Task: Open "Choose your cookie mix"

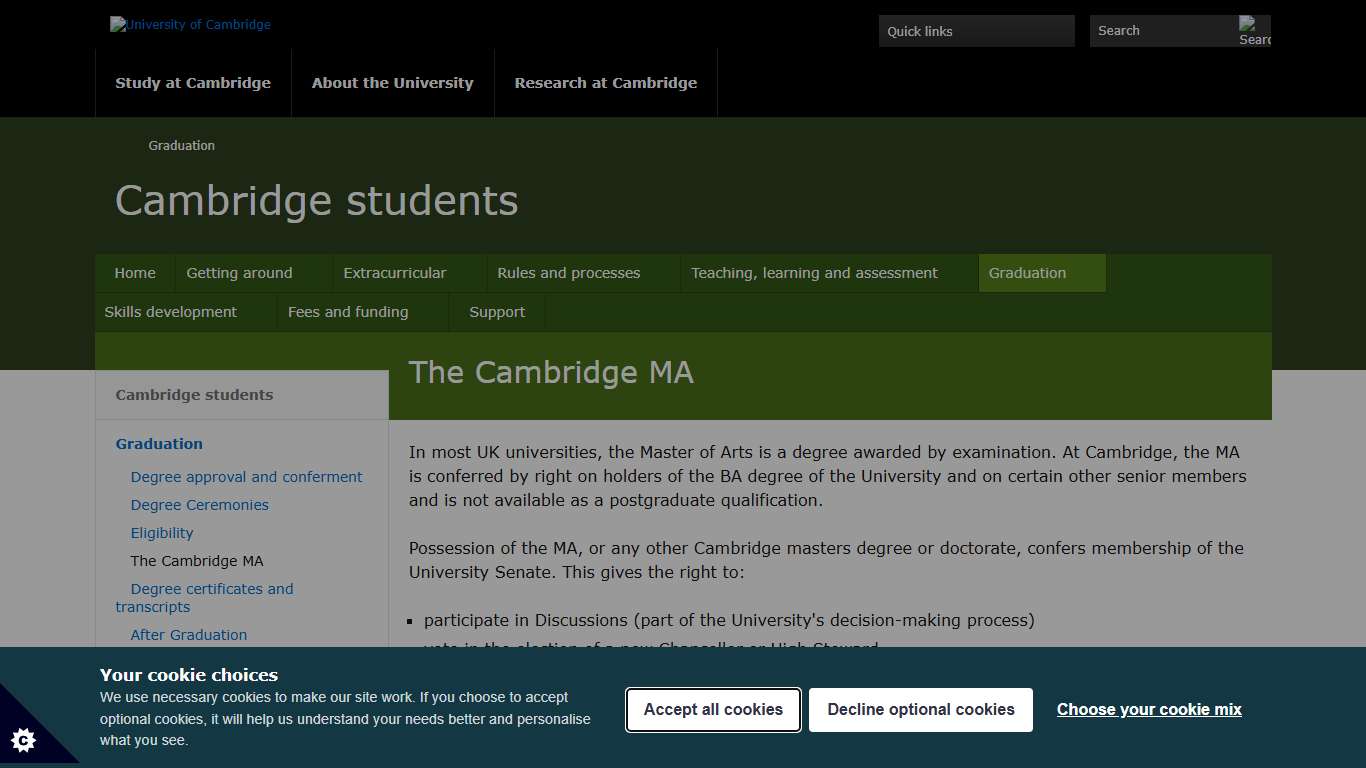Action: pyautogui.click(x=1148, y=709)
